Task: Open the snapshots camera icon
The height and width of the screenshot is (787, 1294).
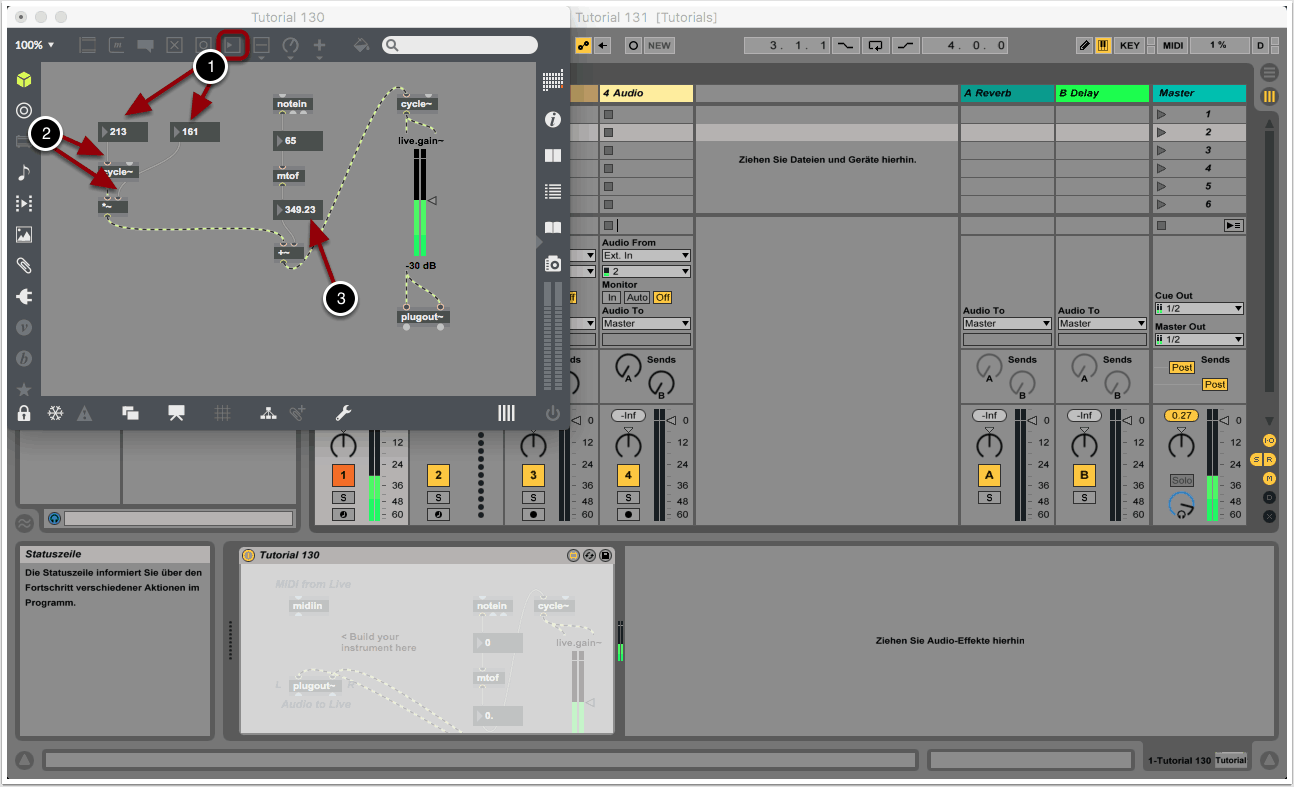Action: [x=552, y=264]
